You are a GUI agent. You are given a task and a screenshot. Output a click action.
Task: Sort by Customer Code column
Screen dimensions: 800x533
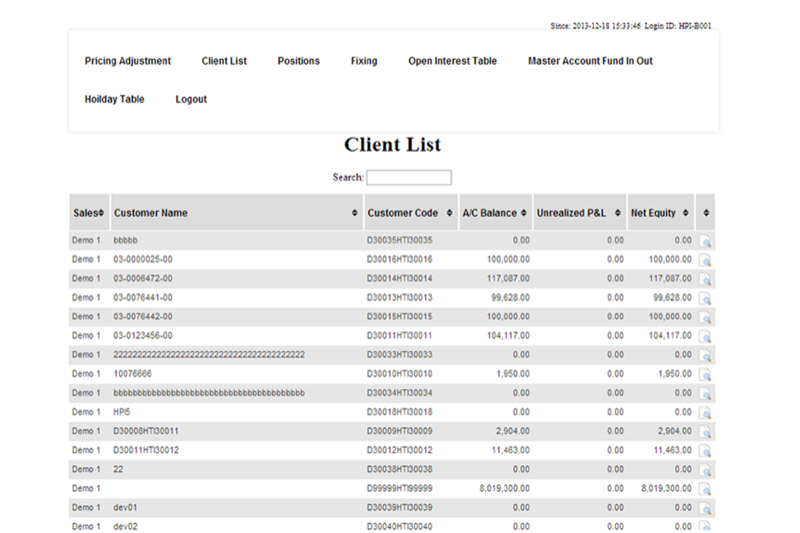click(x=411, y=213)
